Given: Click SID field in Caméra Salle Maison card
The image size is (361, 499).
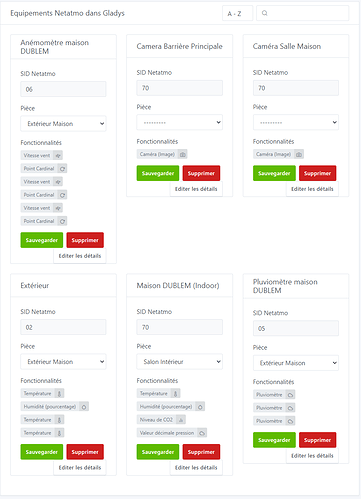Looking at the screenshot, I should pos(296,88).
